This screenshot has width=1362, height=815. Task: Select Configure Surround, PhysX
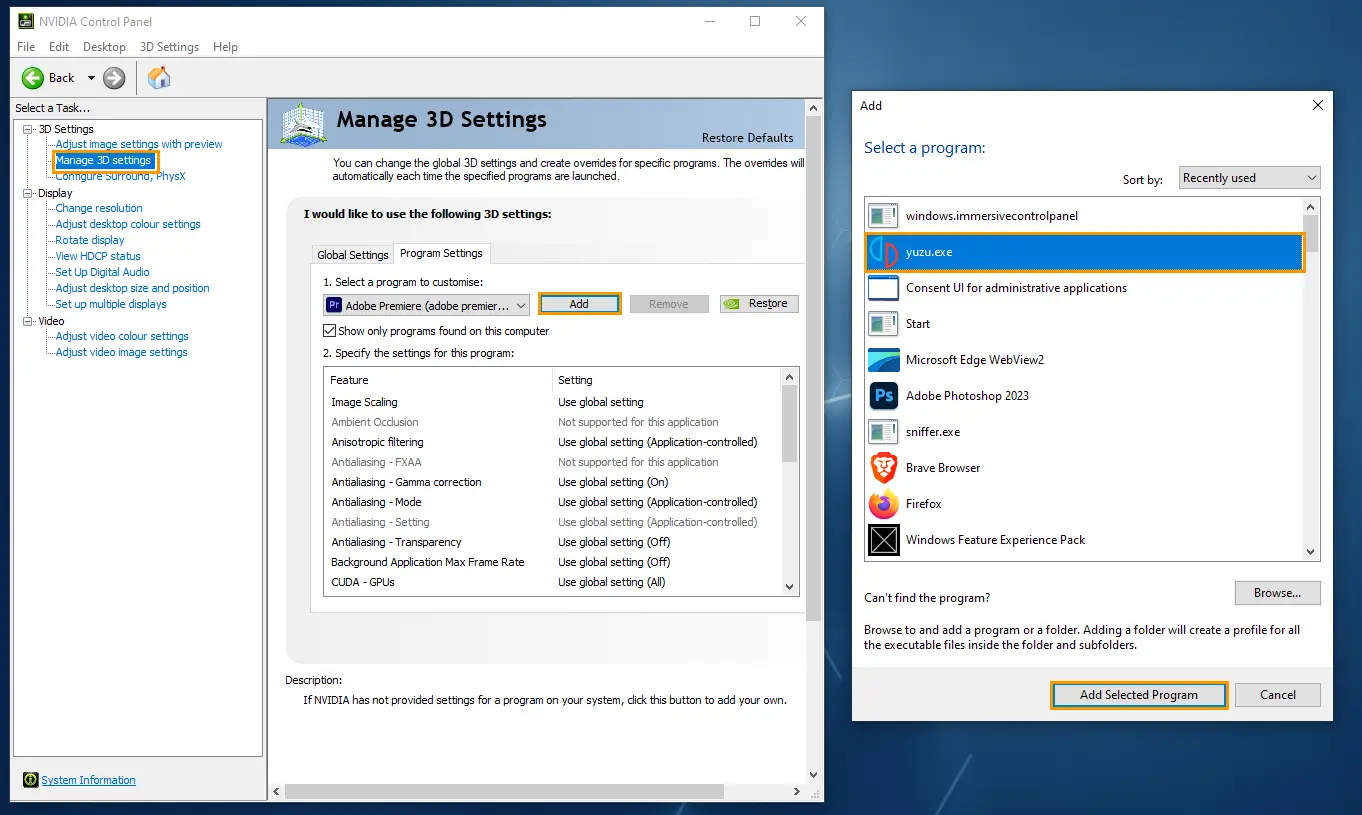[x=120, y=177]
